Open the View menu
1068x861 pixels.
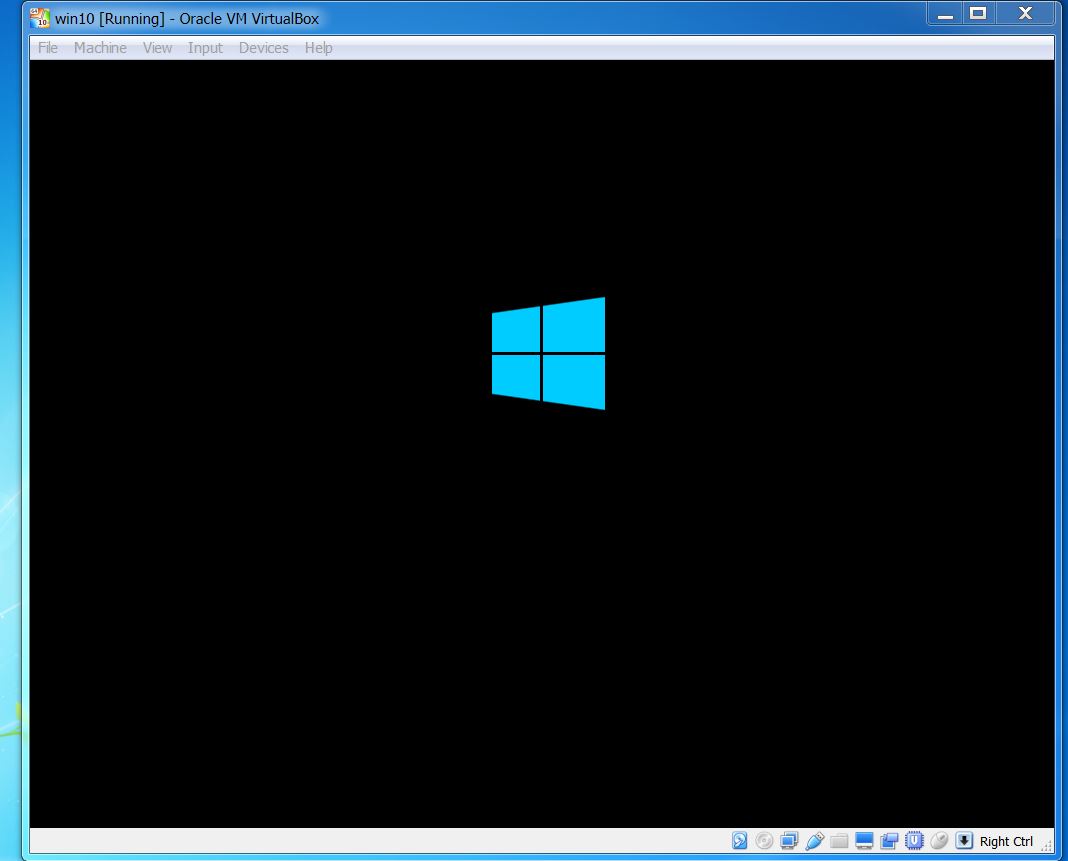[157, 48]
